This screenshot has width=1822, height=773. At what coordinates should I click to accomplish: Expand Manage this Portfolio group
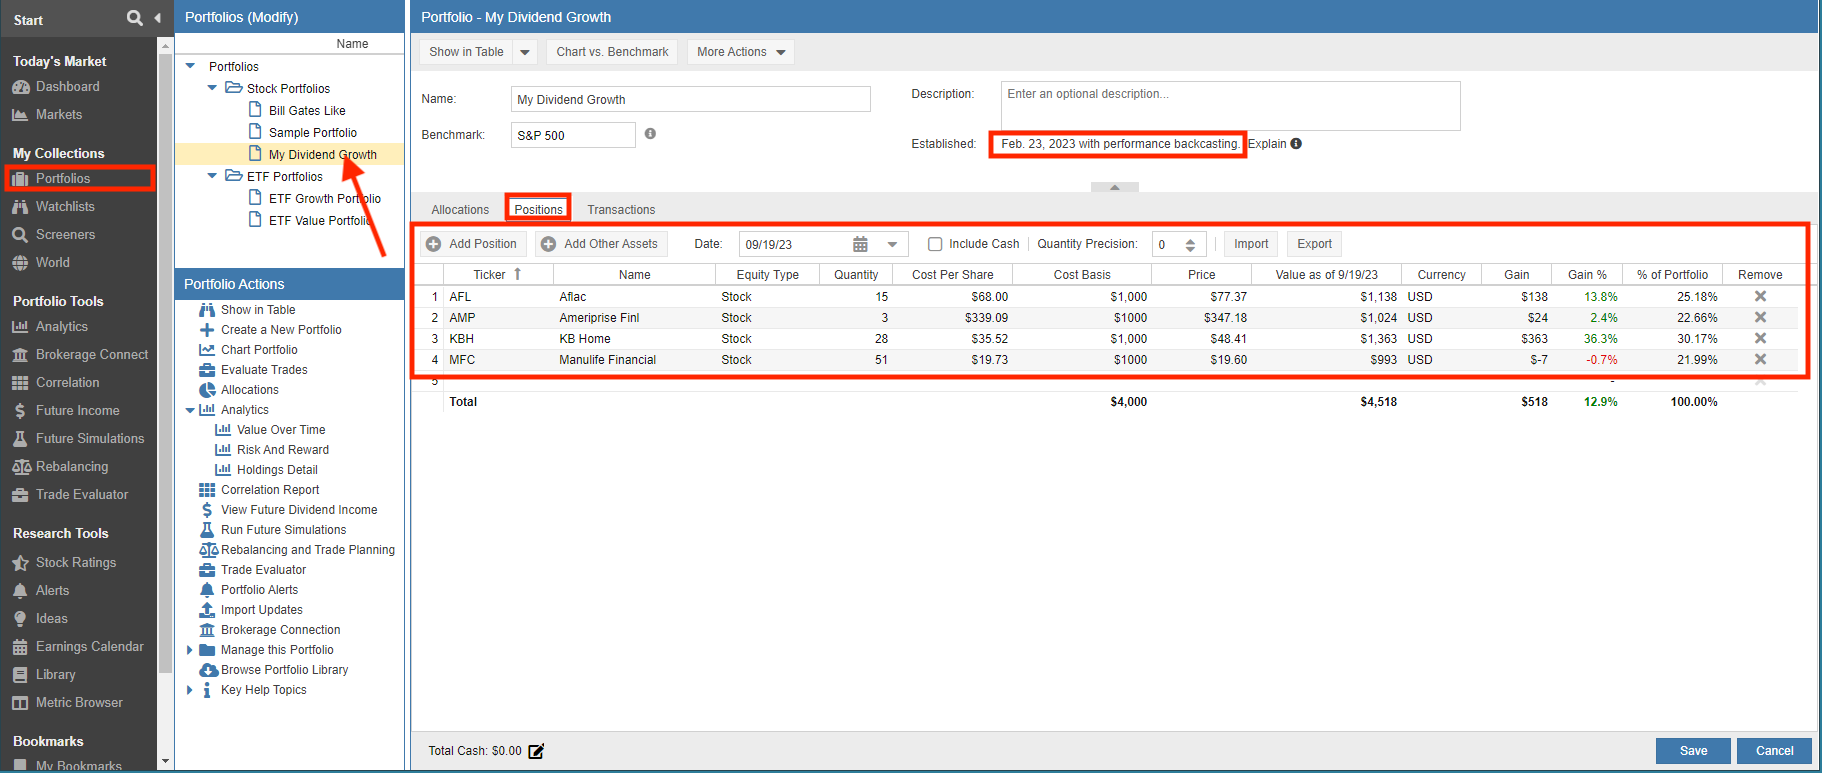189,650
